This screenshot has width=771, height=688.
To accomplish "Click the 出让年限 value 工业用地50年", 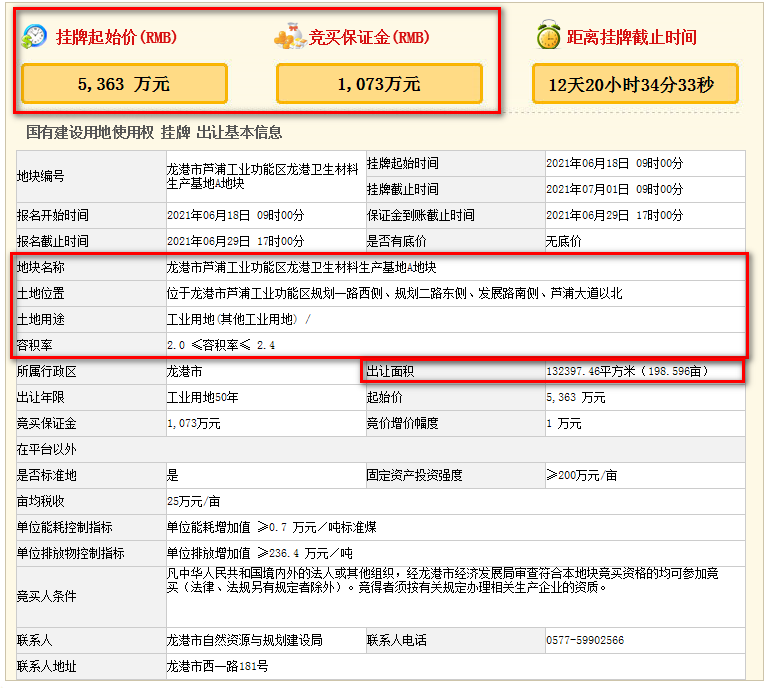I will coord(203,397).
